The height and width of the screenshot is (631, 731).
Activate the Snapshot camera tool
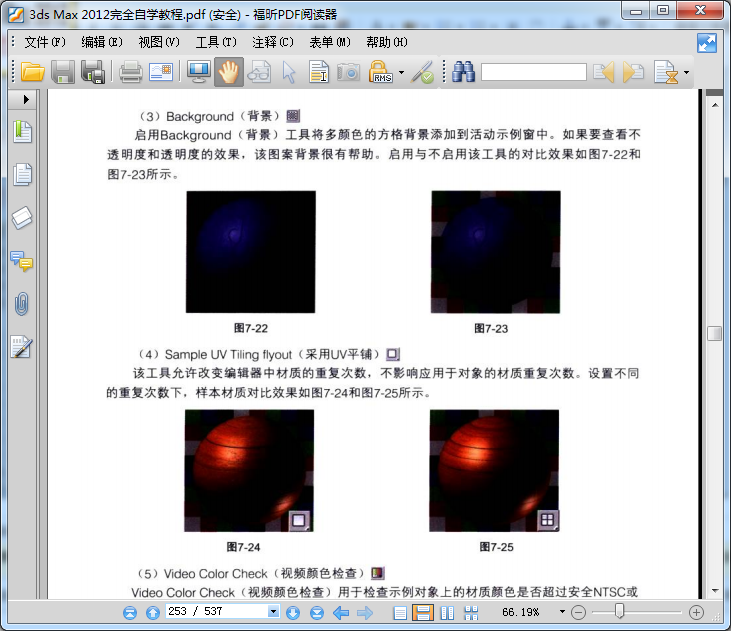[x=348, y=72]
